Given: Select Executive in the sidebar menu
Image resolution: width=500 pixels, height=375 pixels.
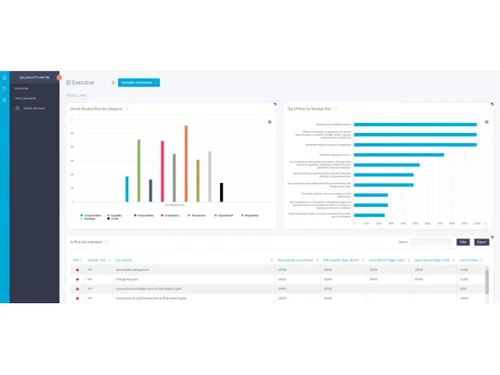Looking at the screenshot, I should pos(22,89).
